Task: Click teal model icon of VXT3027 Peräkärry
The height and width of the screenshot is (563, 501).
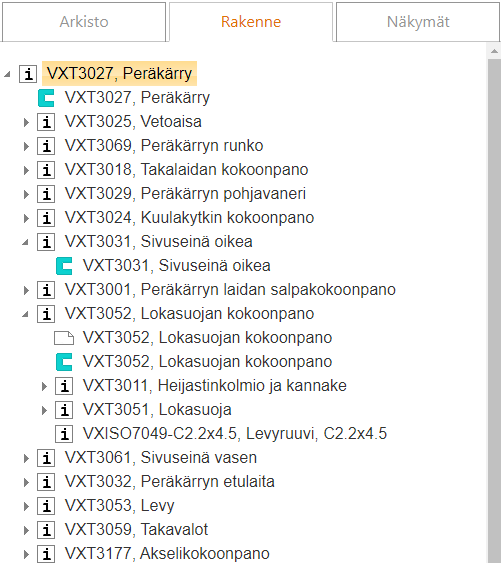Action: pyautogui.click(x=46, y=98)
